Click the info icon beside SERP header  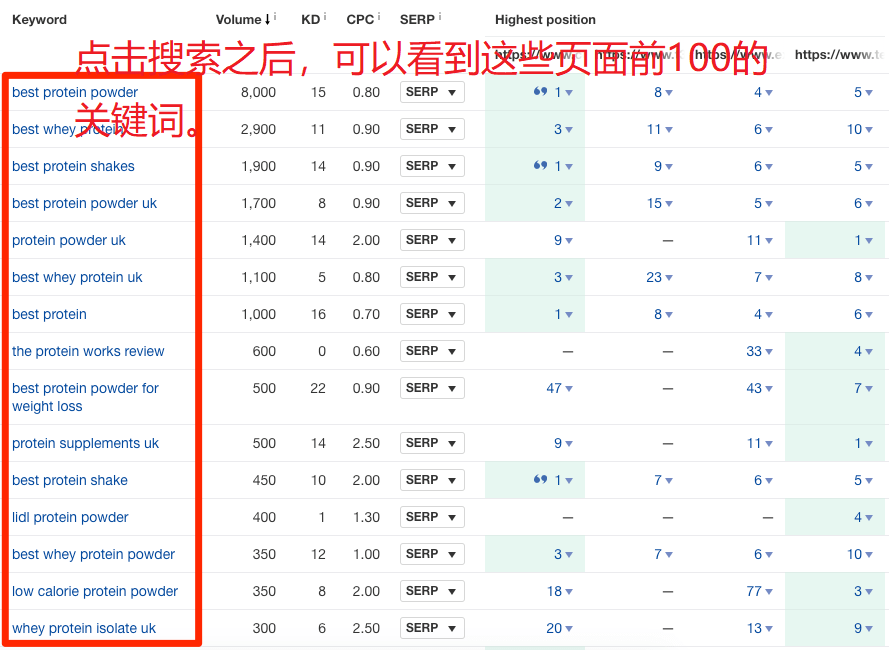pyautogui.click(x=440, y=17)
